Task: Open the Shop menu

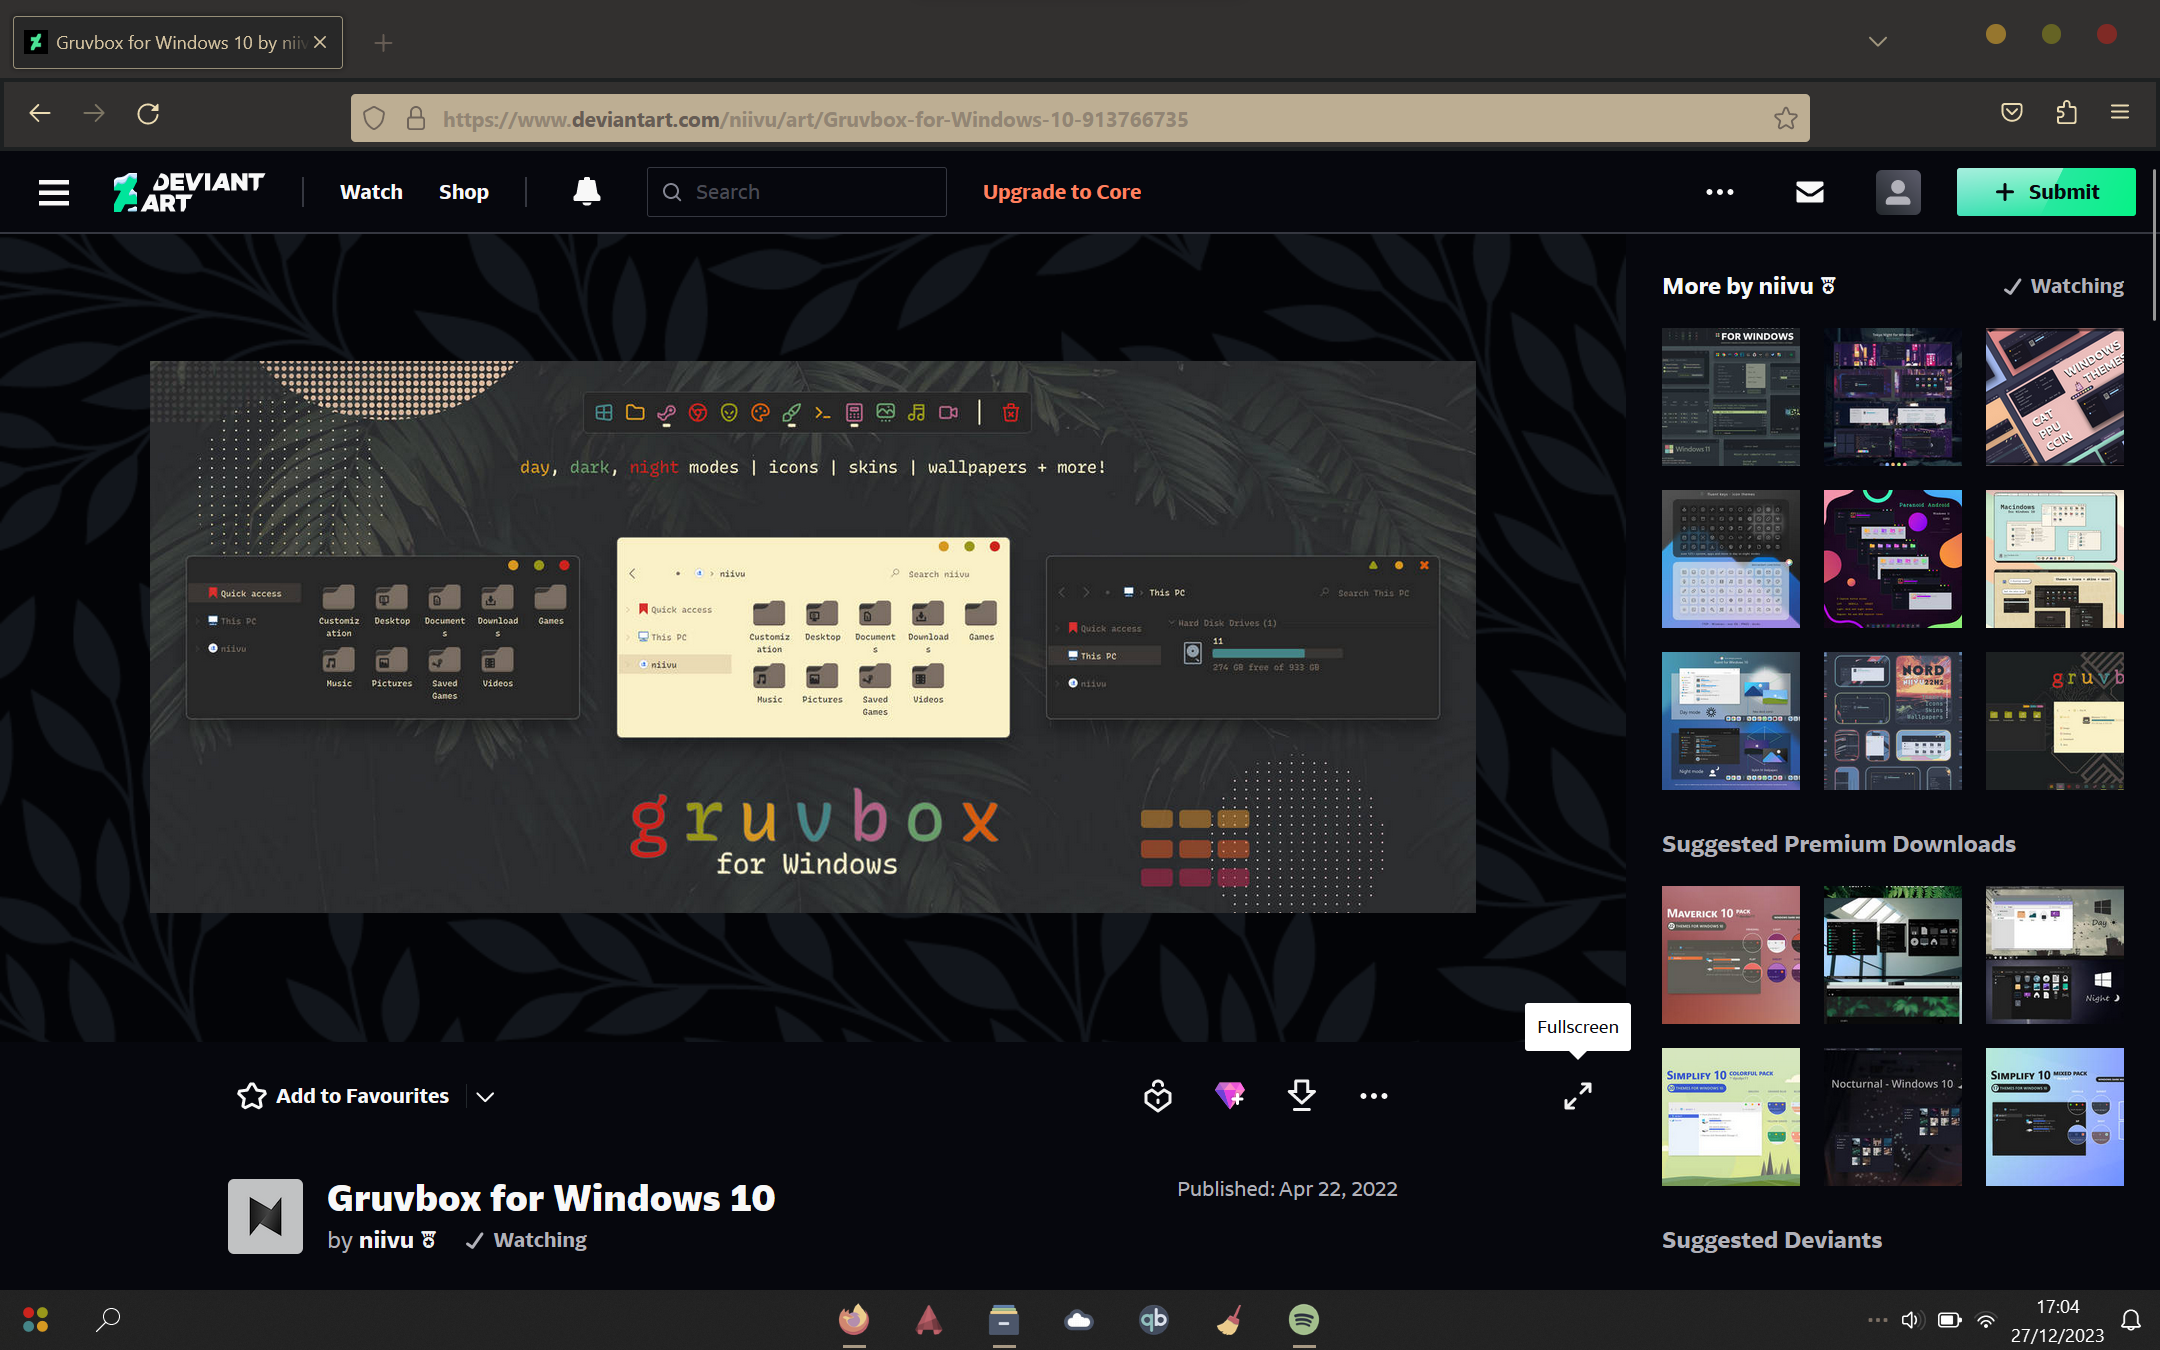Action: 463,191
